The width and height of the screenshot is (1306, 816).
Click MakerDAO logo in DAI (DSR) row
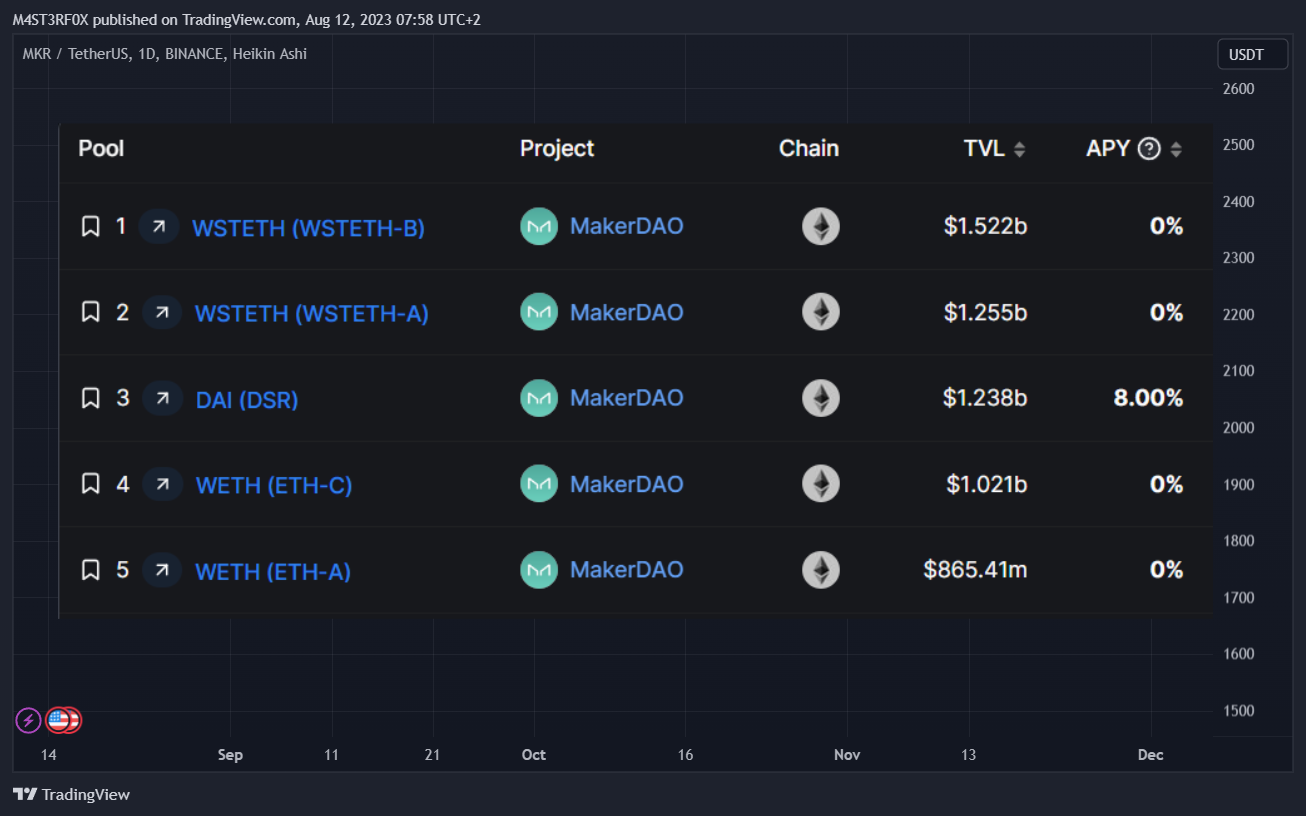click(x=539, y=398)
